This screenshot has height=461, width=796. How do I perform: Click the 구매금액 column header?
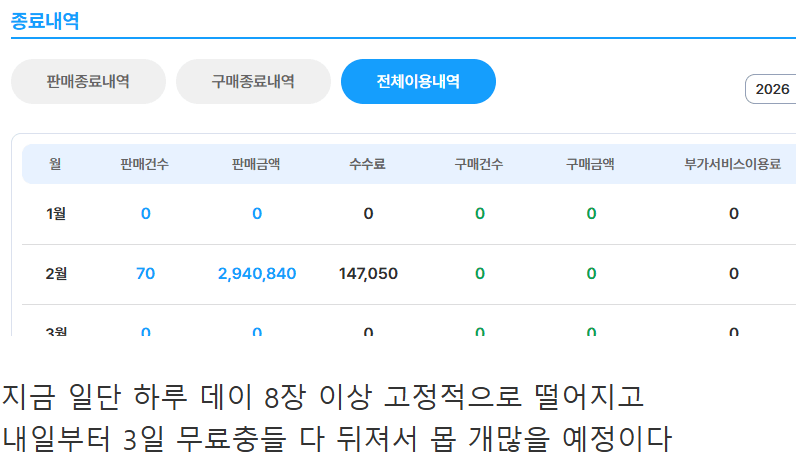tap(591, 164)
